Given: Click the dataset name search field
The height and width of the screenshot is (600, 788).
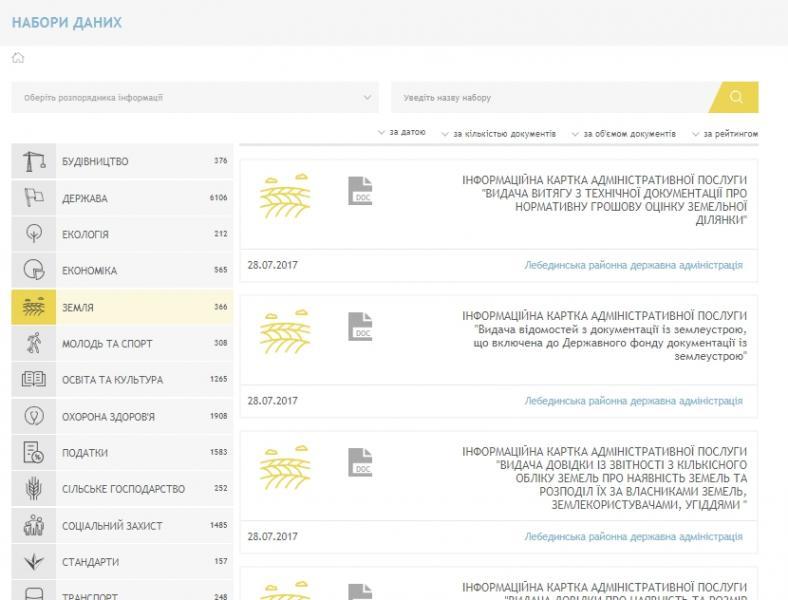Looking at the screenshot, I should [x=550, y=98].
